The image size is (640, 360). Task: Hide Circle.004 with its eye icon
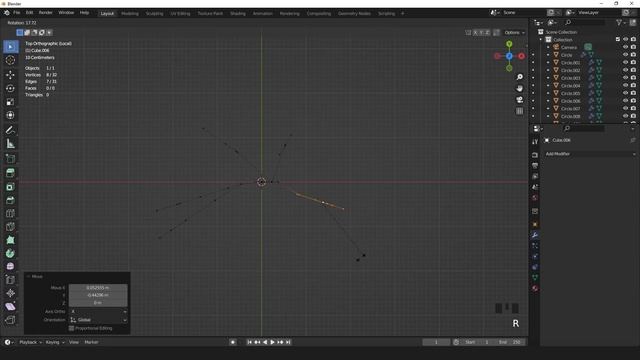point(625,86)
